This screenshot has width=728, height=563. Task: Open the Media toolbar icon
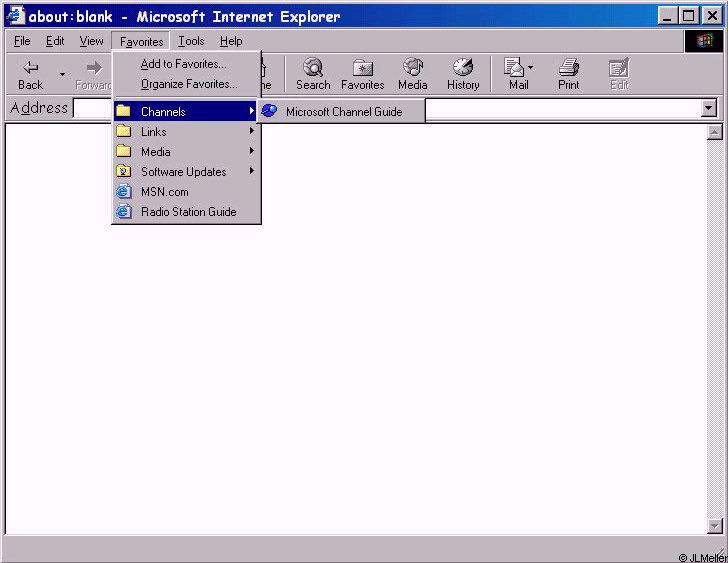[x=413, y=67]
